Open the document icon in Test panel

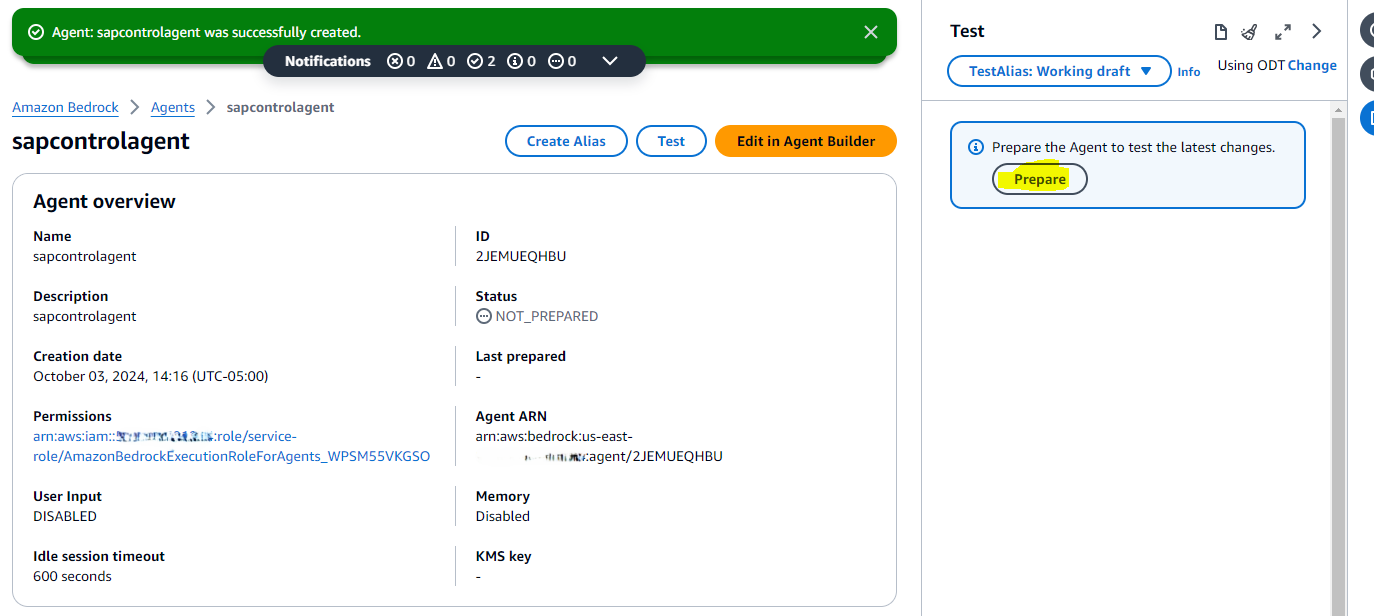point(1220,32)
